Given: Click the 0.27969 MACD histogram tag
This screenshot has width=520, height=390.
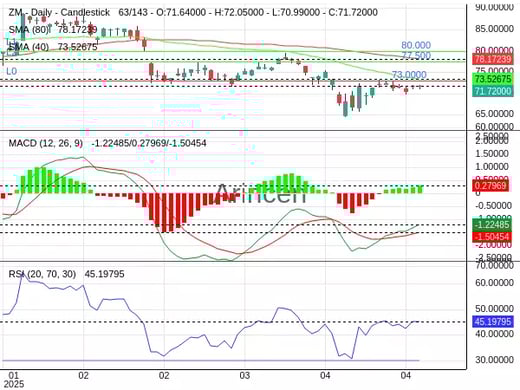Looking at the screenshot, I should pos(491,186).
